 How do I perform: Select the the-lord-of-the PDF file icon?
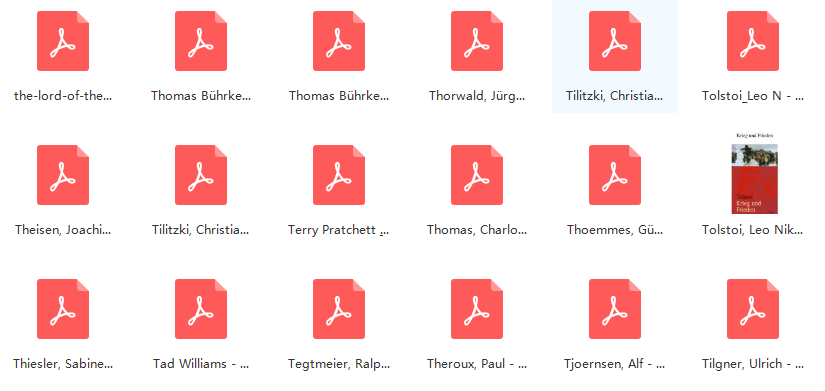63,41
